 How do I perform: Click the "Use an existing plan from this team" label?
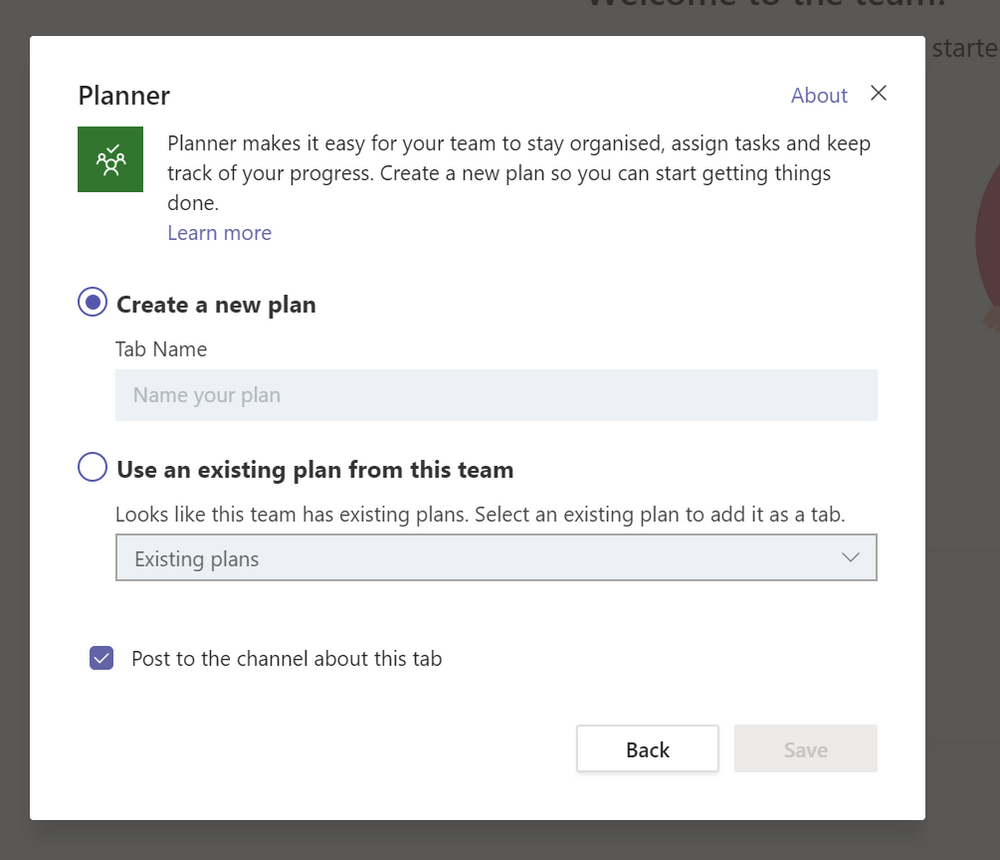pyautogui.click(x=315, y=469)
